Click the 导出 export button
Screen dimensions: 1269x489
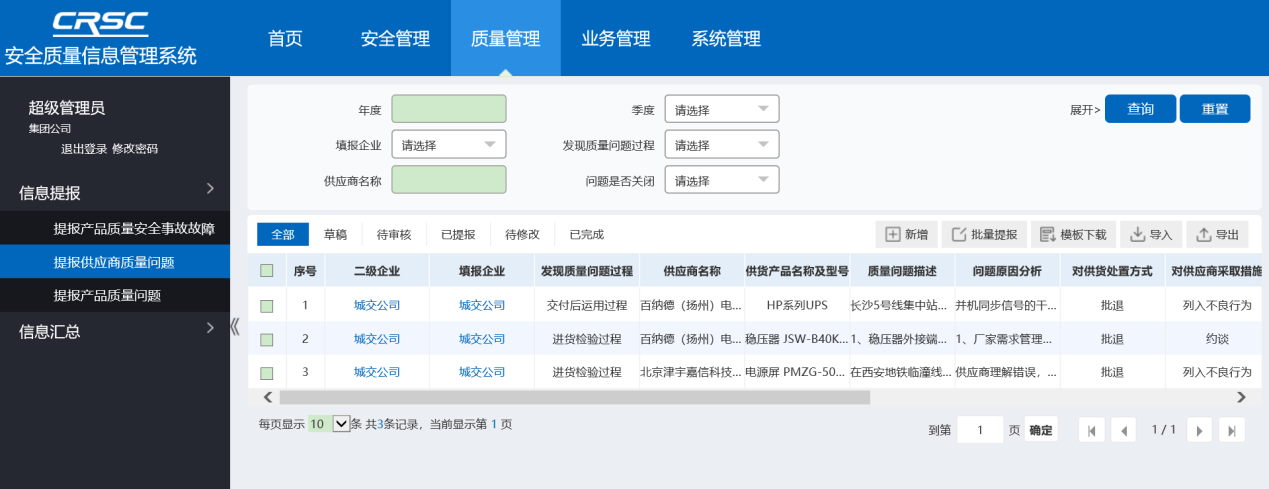click(1217, 235)
